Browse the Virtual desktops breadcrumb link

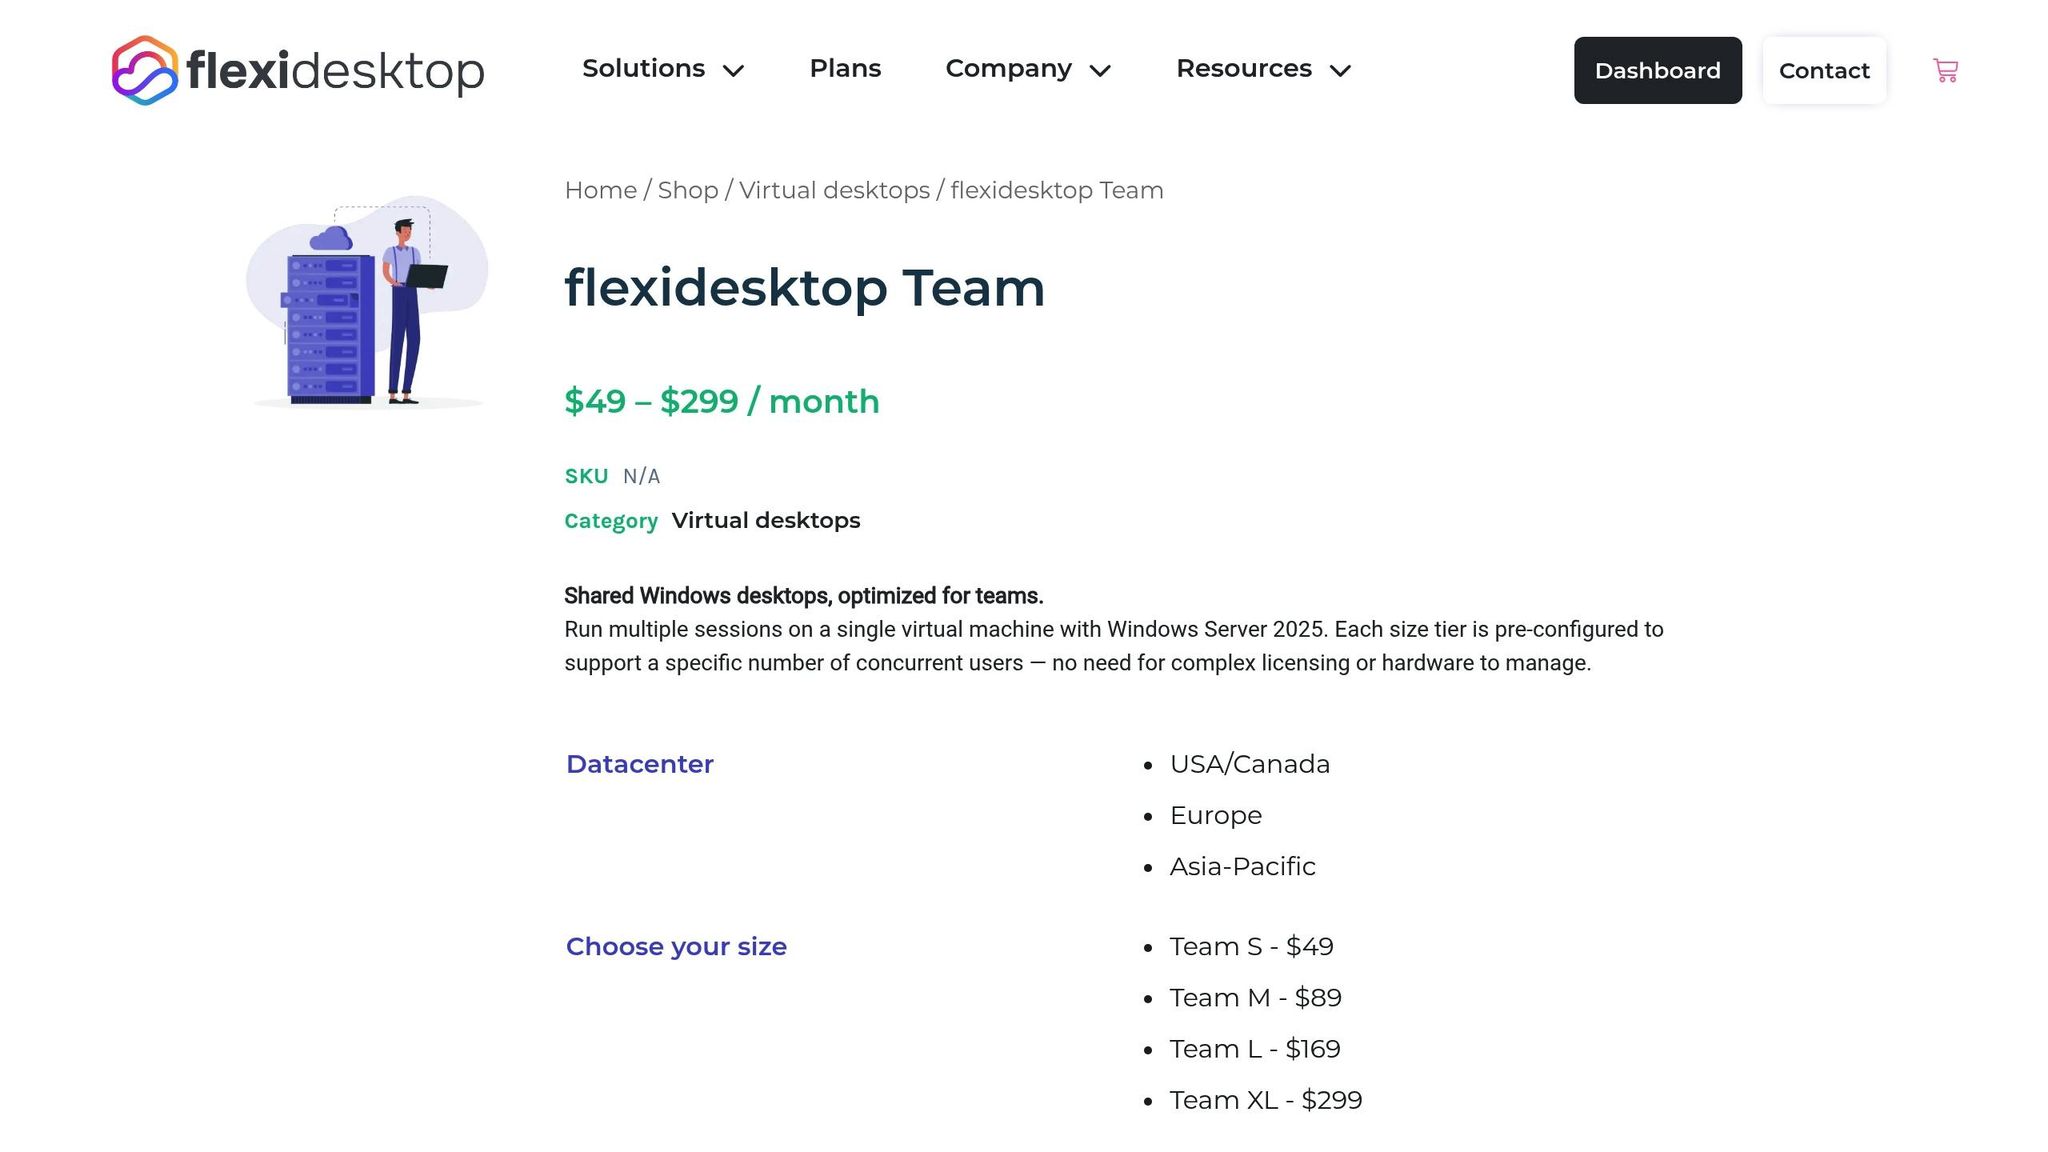click(835, 190)
